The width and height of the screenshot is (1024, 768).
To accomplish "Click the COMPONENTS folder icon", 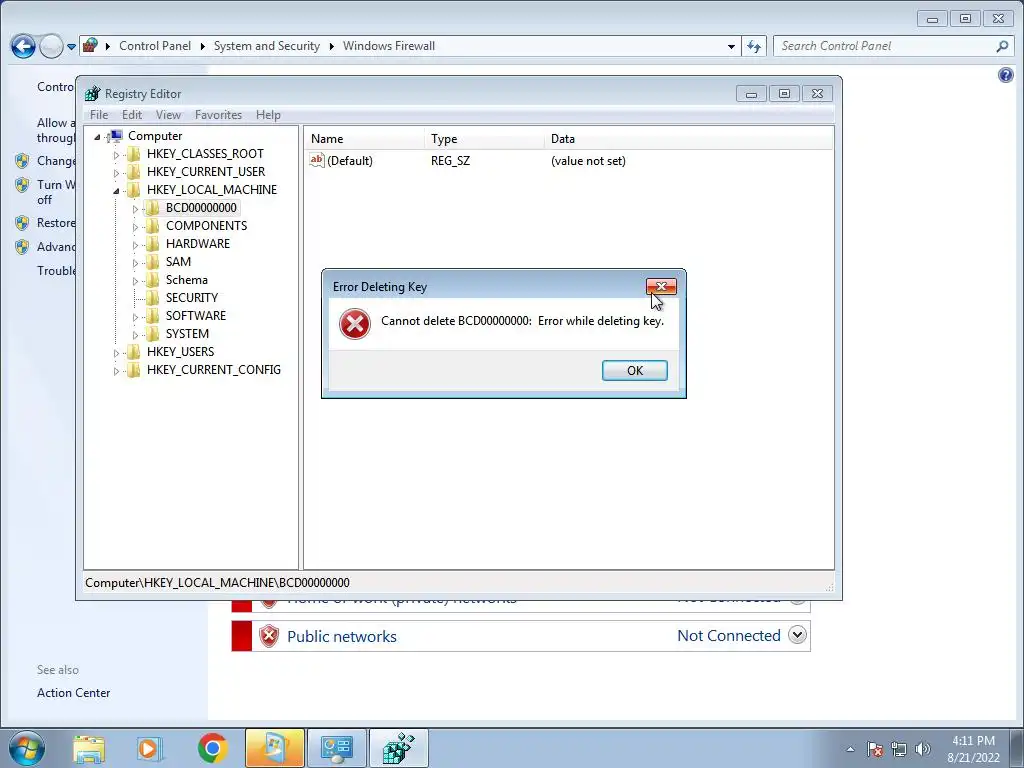I will tap(152, 226).
